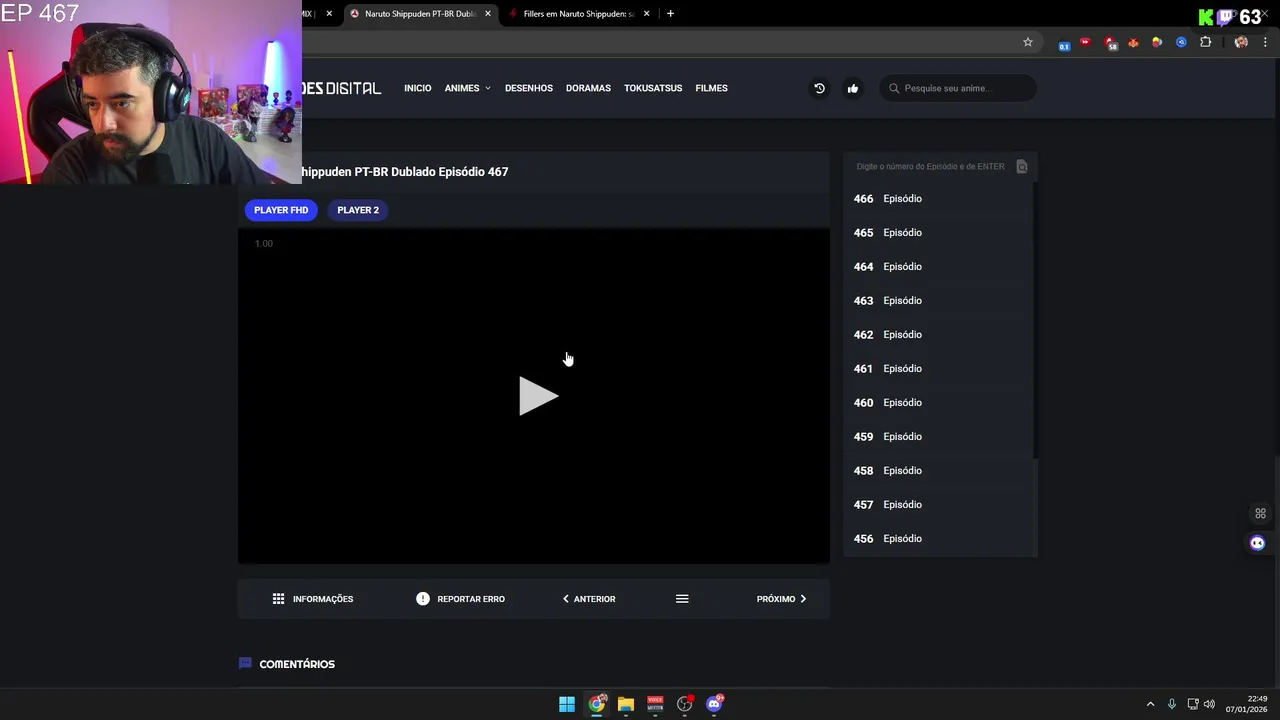The width and height of the screenshot is (1280, 720).
Task: Click the taskbar microphone tray icon
Action: pos(1172,704)
